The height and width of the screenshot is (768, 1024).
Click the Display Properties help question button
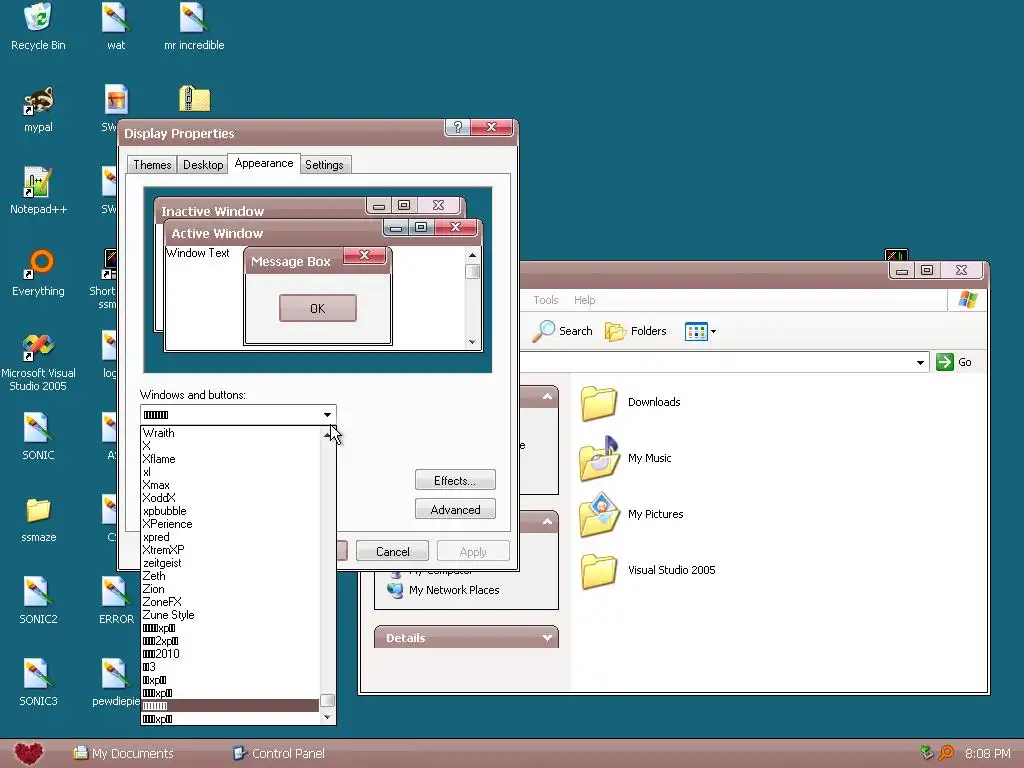pyautogui.click(x=458, y=127)
